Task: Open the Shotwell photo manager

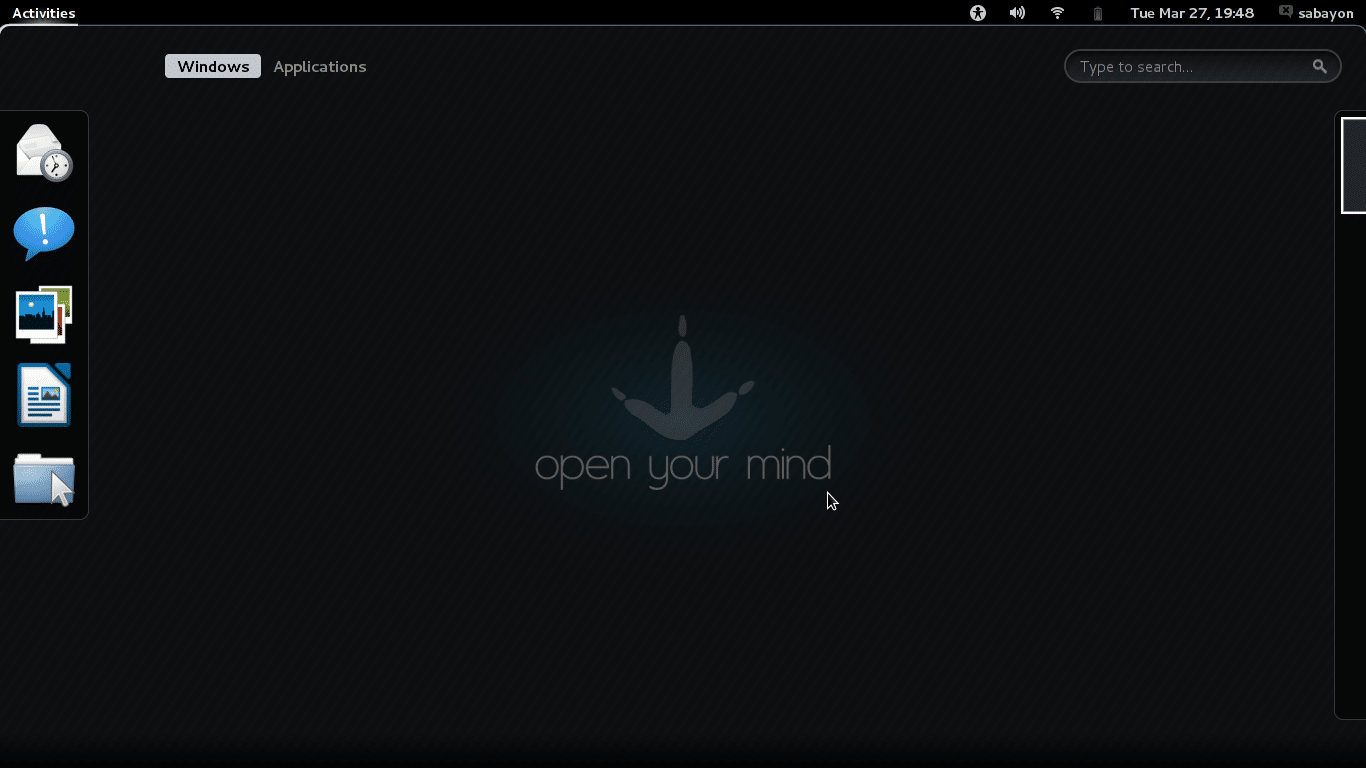Action: (x=44, y=314)
